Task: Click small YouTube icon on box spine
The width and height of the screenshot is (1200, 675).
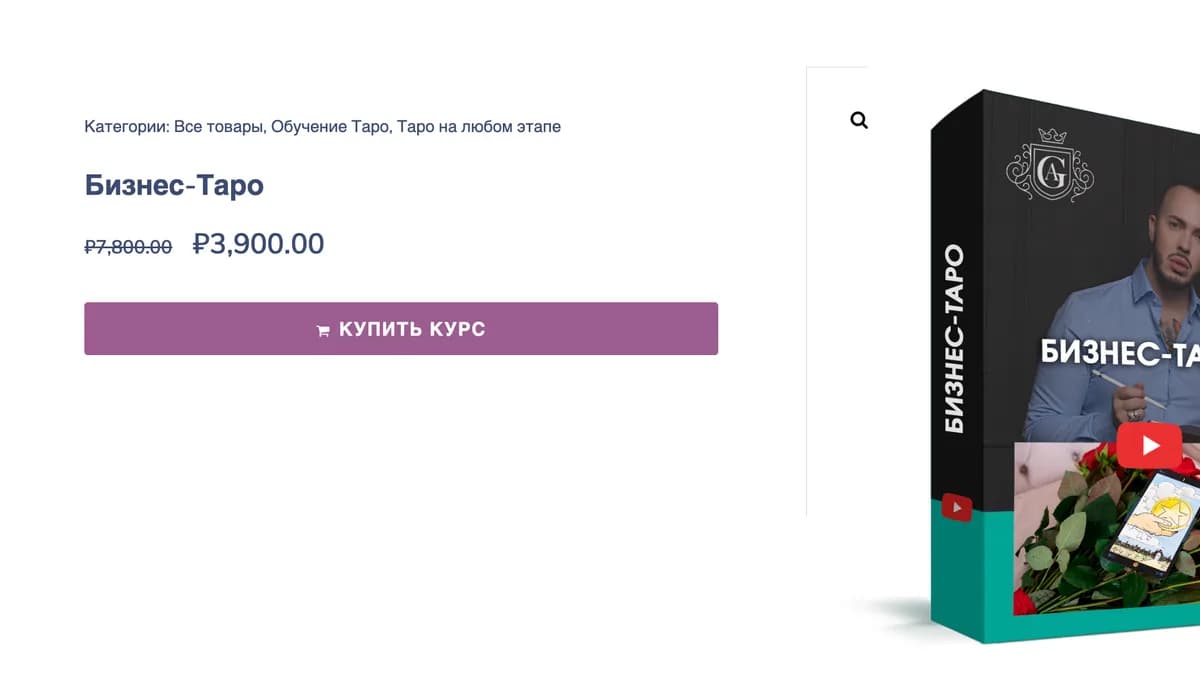Action: [957, 508]
